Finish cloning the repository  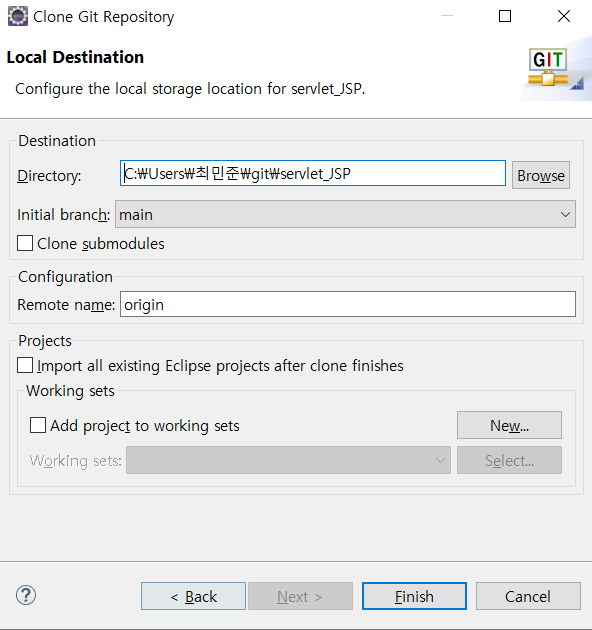coord(414,596)
